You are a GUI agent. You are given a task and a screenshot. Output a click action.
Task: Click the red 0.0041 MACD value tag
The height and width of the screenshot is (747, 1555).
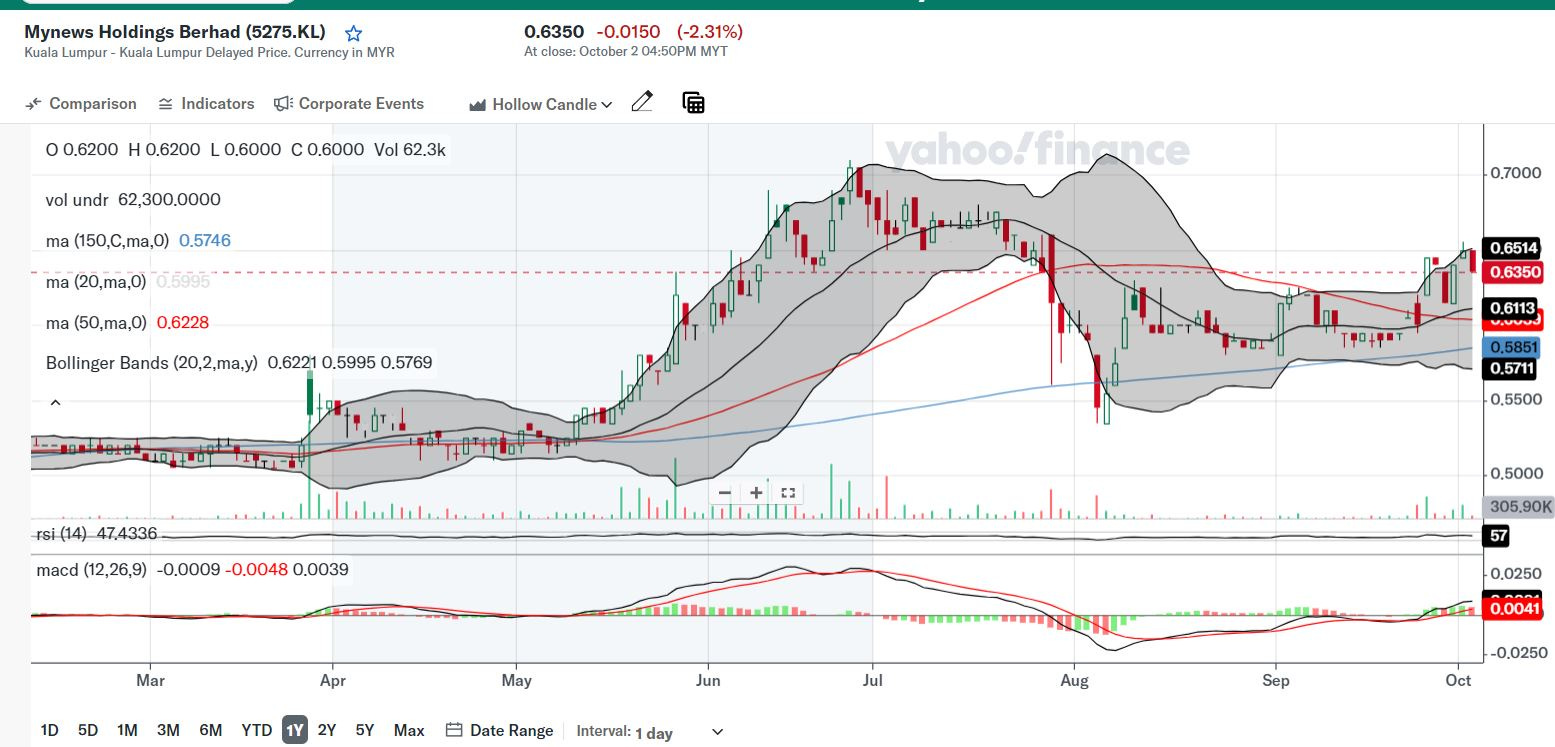pyautogui.click(x=1513, y=607)
